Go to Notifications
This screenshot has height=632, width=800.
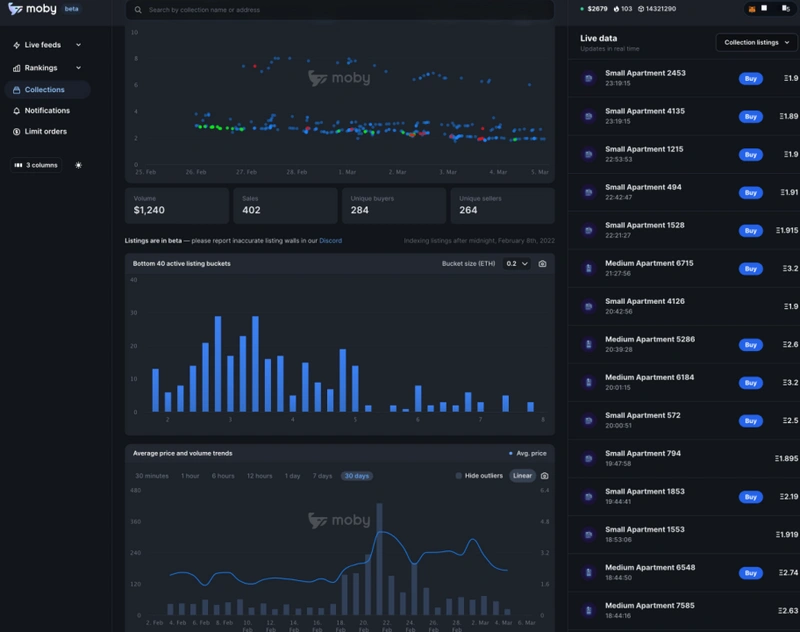point(41,111)
